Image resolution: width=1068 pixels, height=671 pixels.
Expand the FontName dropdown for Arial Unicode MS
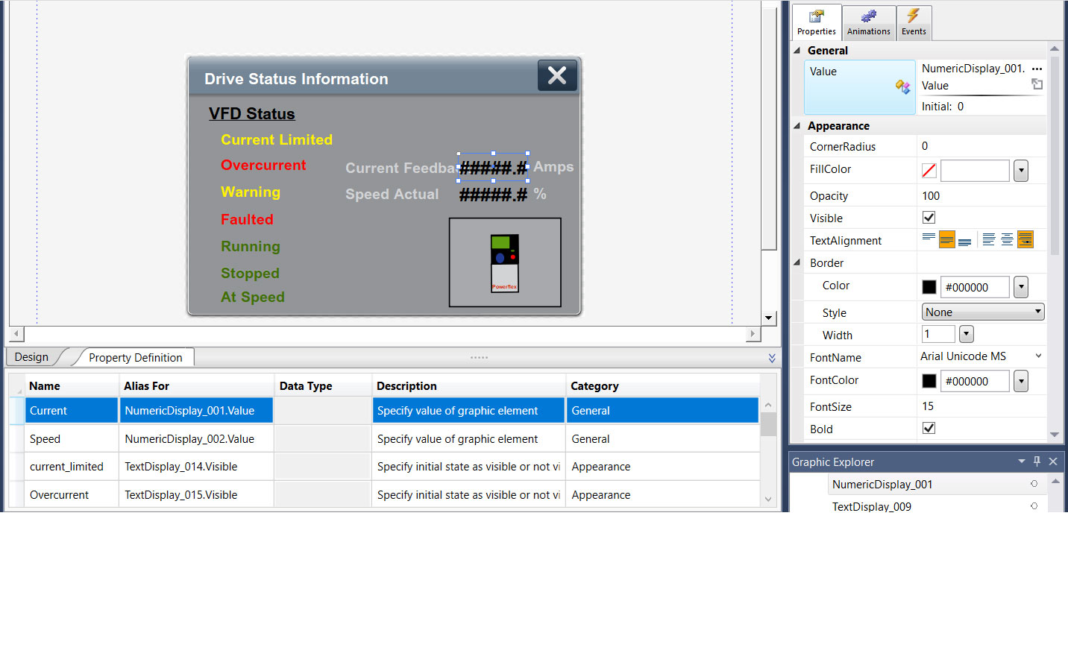(x=1037, y=356)
